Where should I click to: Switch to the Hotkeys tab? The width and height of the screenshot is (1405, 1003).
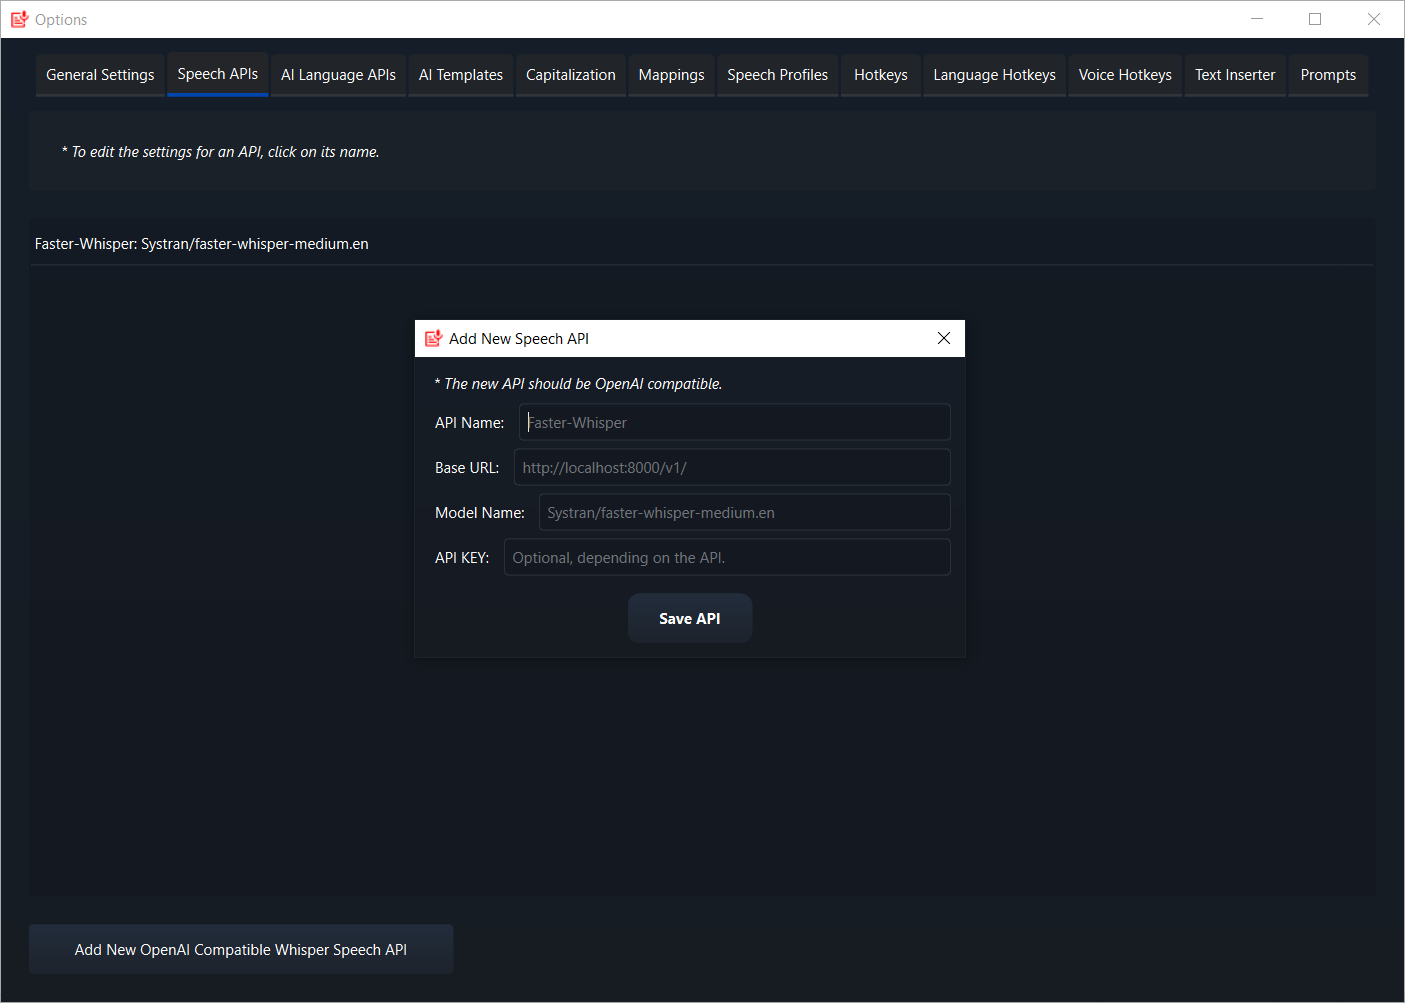(x=880, y=74)
